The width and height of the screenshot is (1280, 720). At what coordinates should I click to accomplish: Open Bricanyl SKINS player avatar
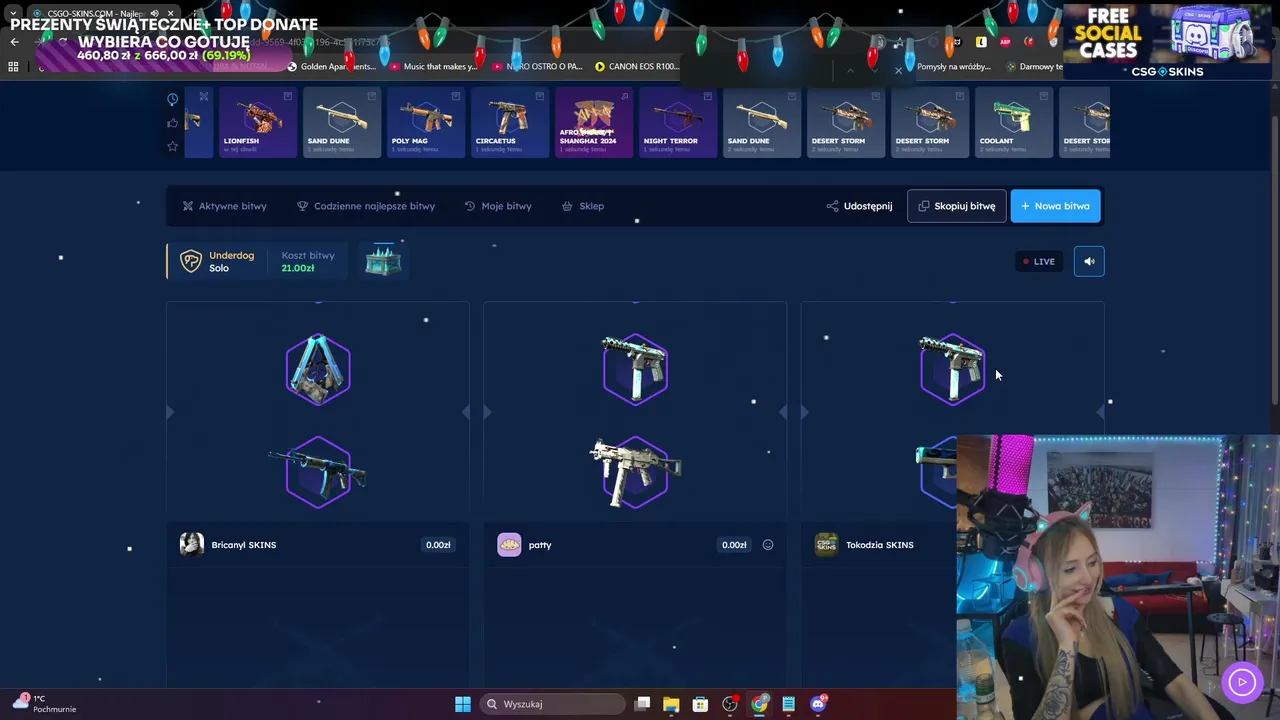(192, 545)
